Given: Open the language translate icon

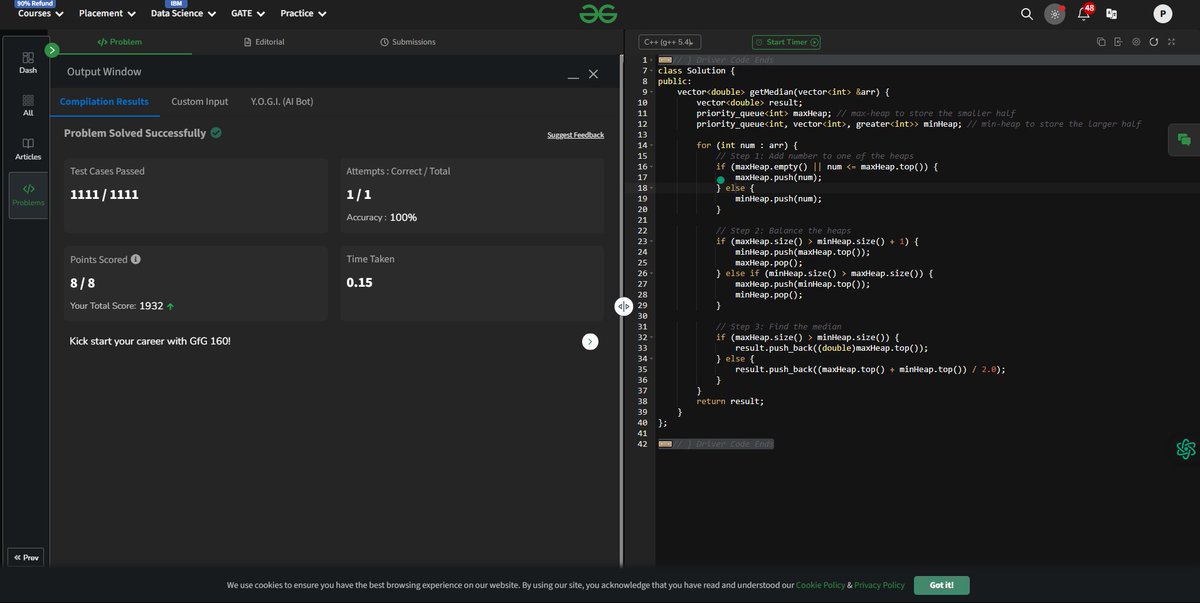Looking at the screenshot, I should pyautogui.click(x=1111, y=14).
